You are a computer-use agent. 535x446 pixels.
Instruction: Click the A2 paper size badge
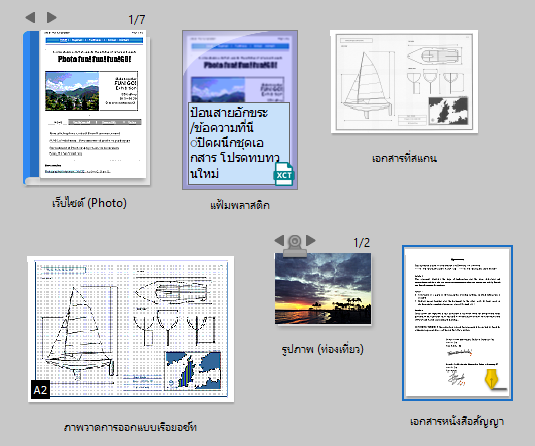pyautogui.click(x=40, y=390)
